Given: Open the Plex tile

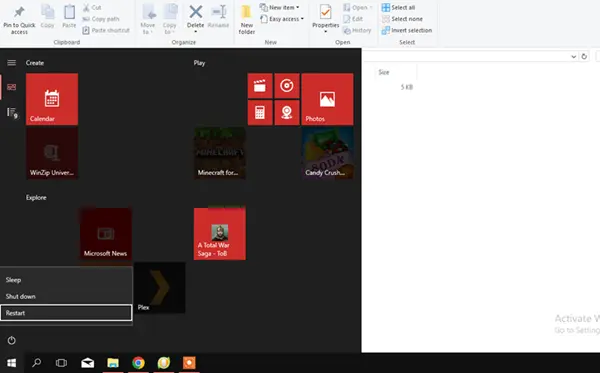Looking at the screenshot, I should [x=160, y=288].
